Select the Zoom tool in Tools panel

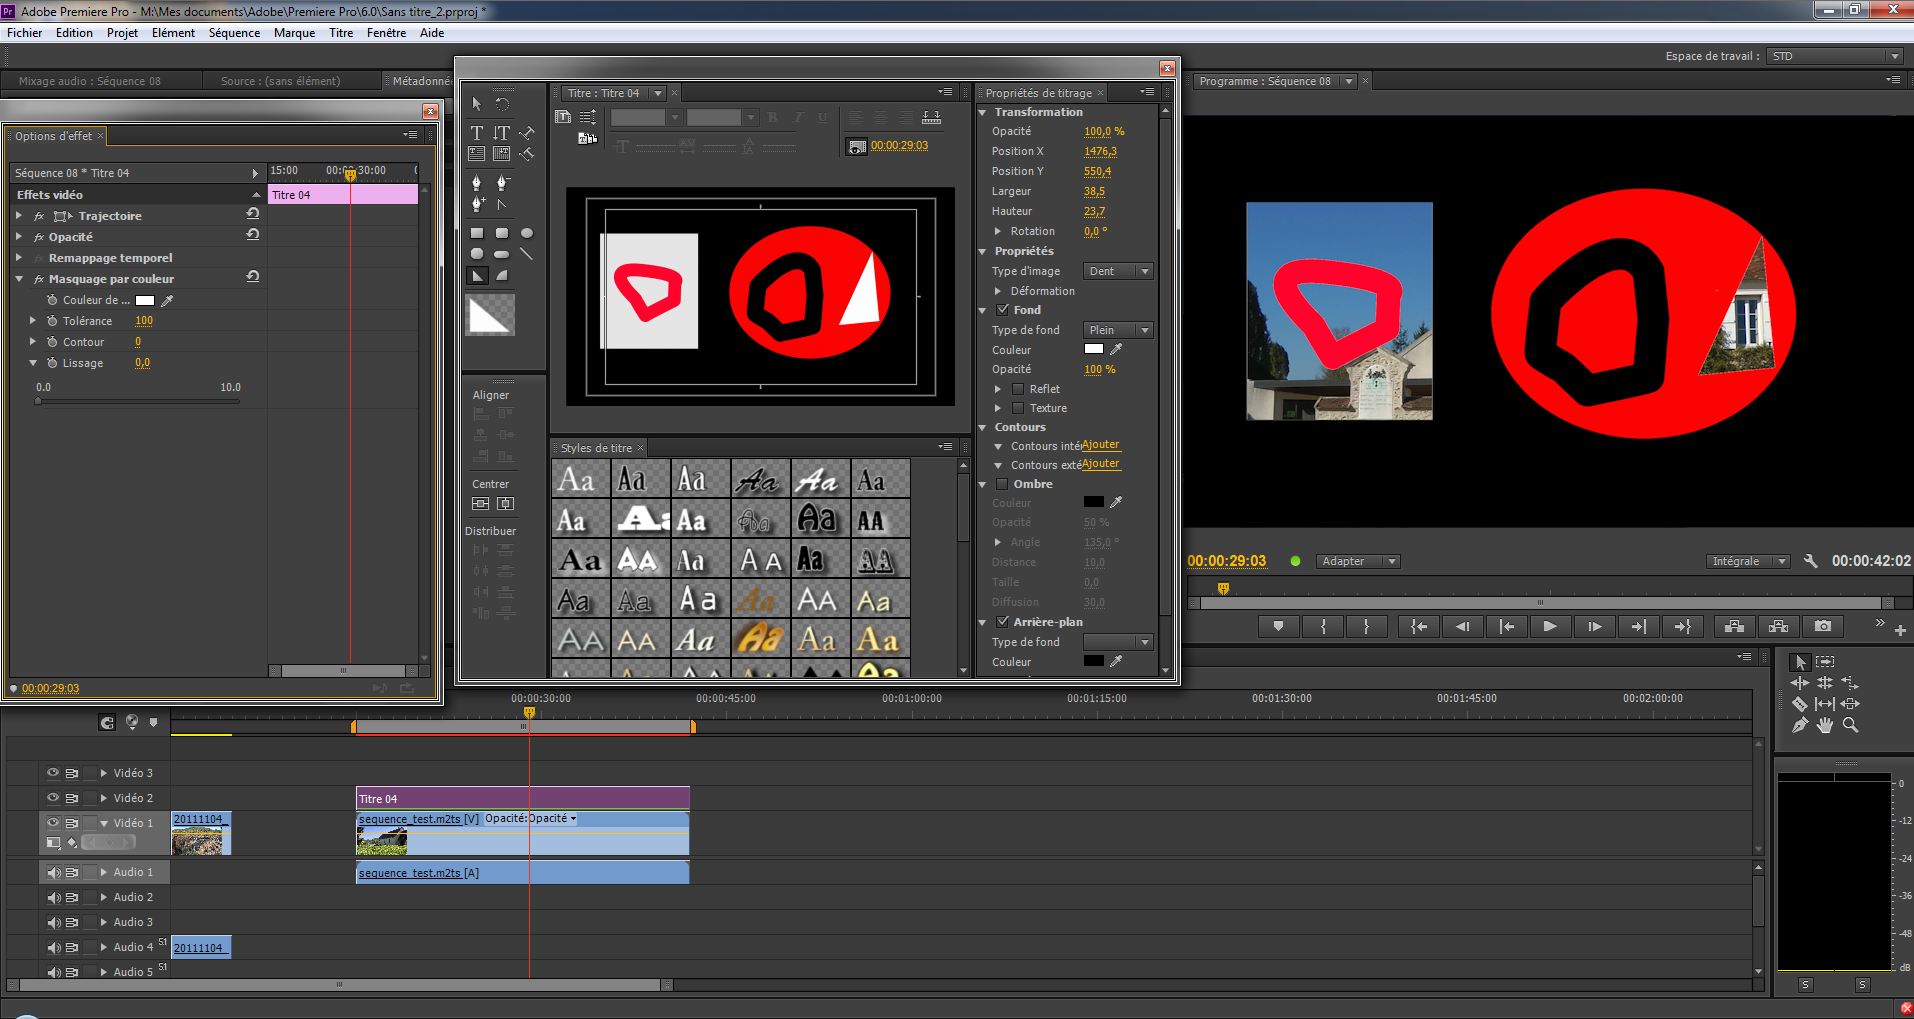point(1850,726)
